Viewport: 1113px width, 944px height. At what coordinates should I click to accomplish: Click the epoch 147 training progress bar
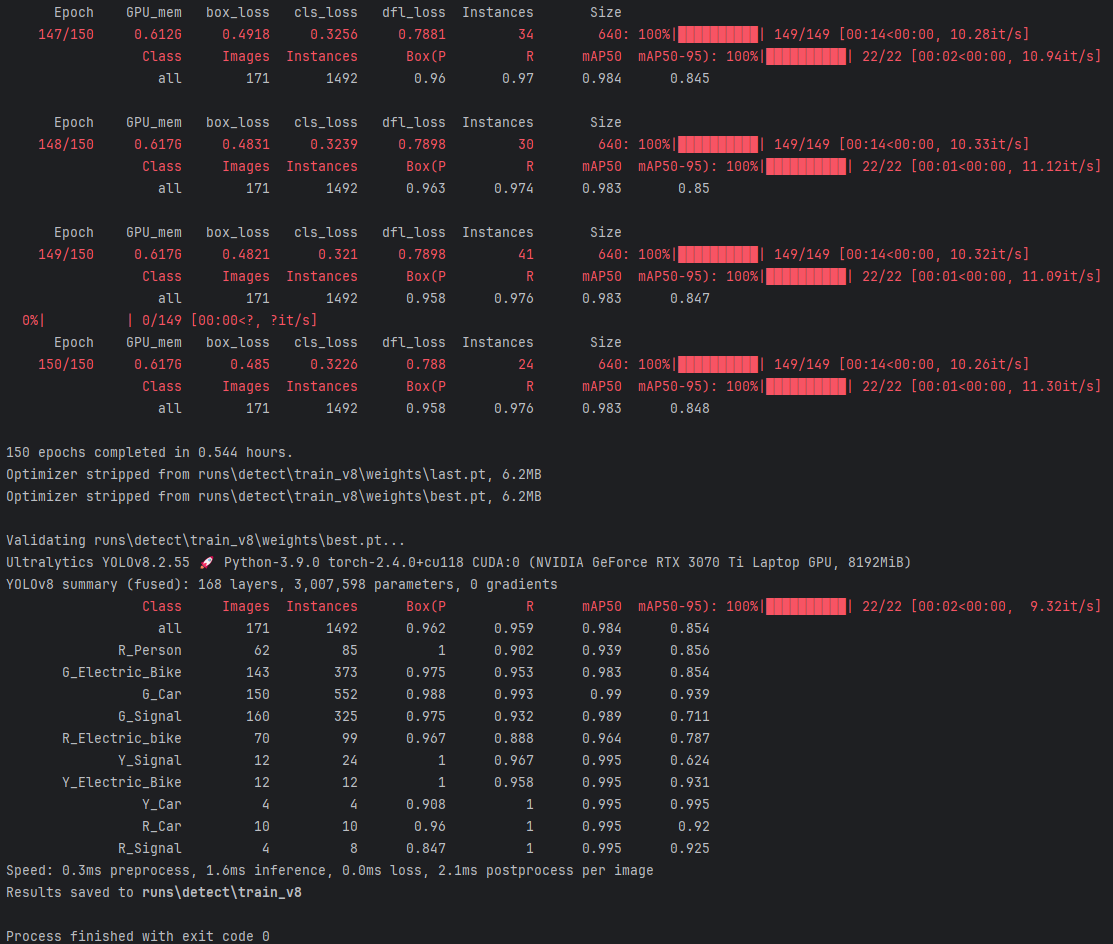tap(718, 34)
